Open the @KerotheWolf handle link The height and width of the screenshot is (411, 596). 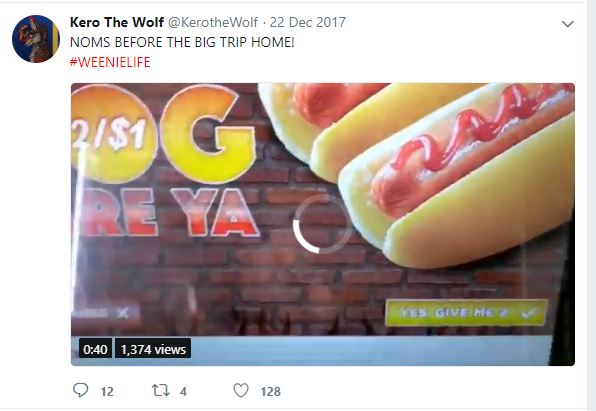point(213,22)
